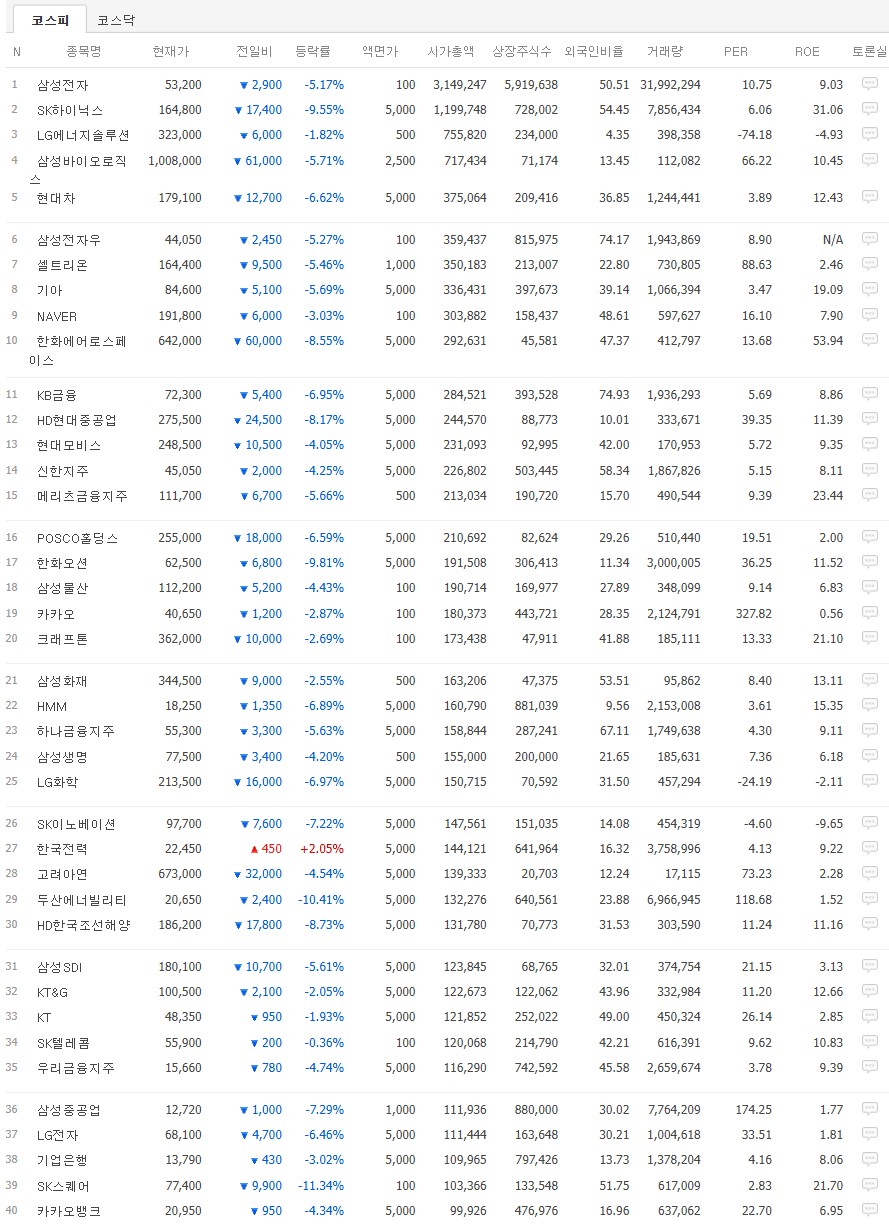Open the 삼성전자우 stock link
The width and height of the screenshot is (889, 1231).
(x=69, y=240)
